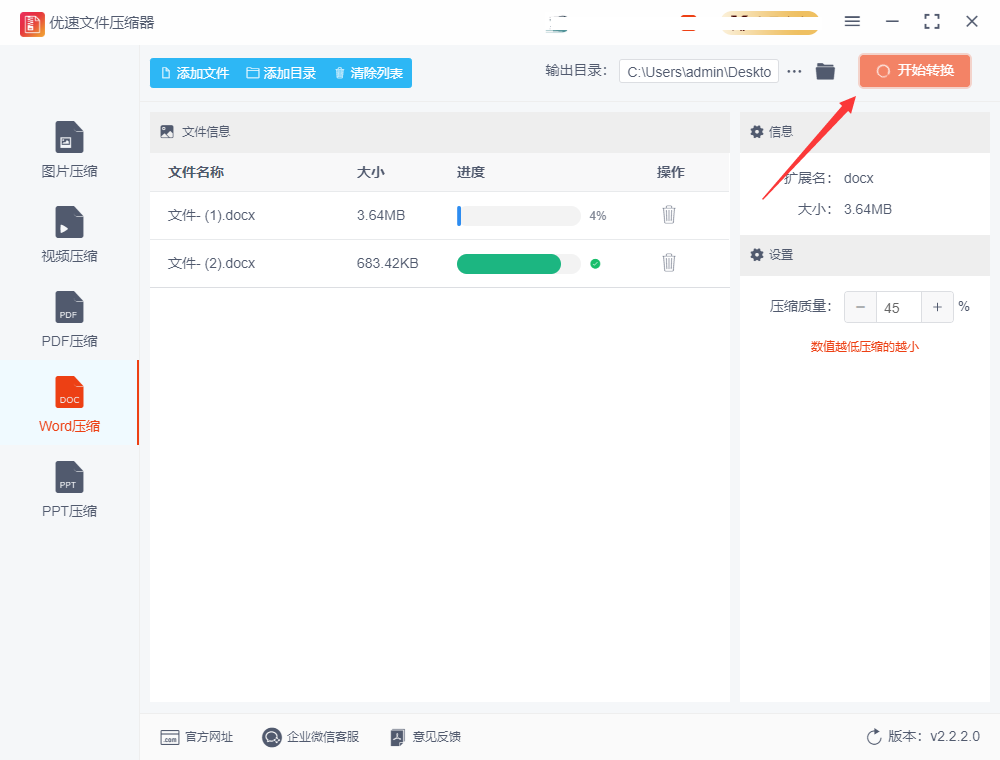
Task: Minimize the compressor window
Action: click(x=892, y=22)
